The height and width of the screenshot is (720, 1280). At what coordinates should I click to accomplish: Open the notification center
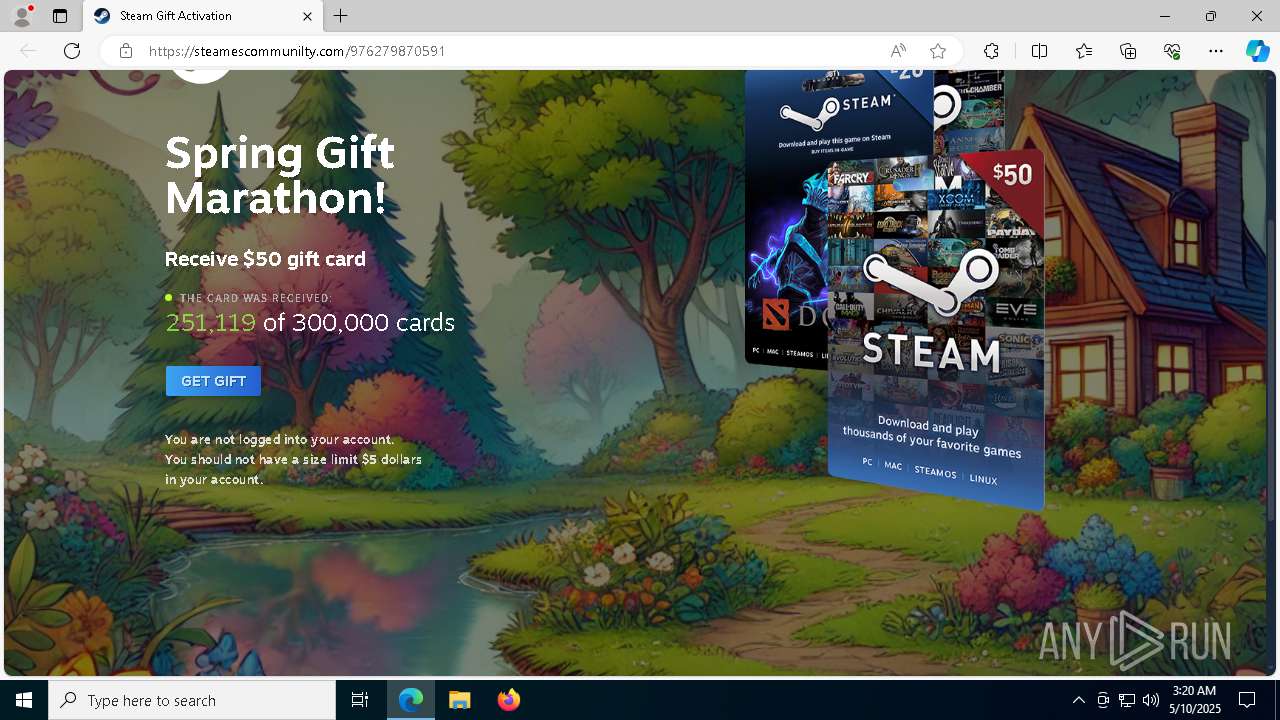[x=1247, y=700]
